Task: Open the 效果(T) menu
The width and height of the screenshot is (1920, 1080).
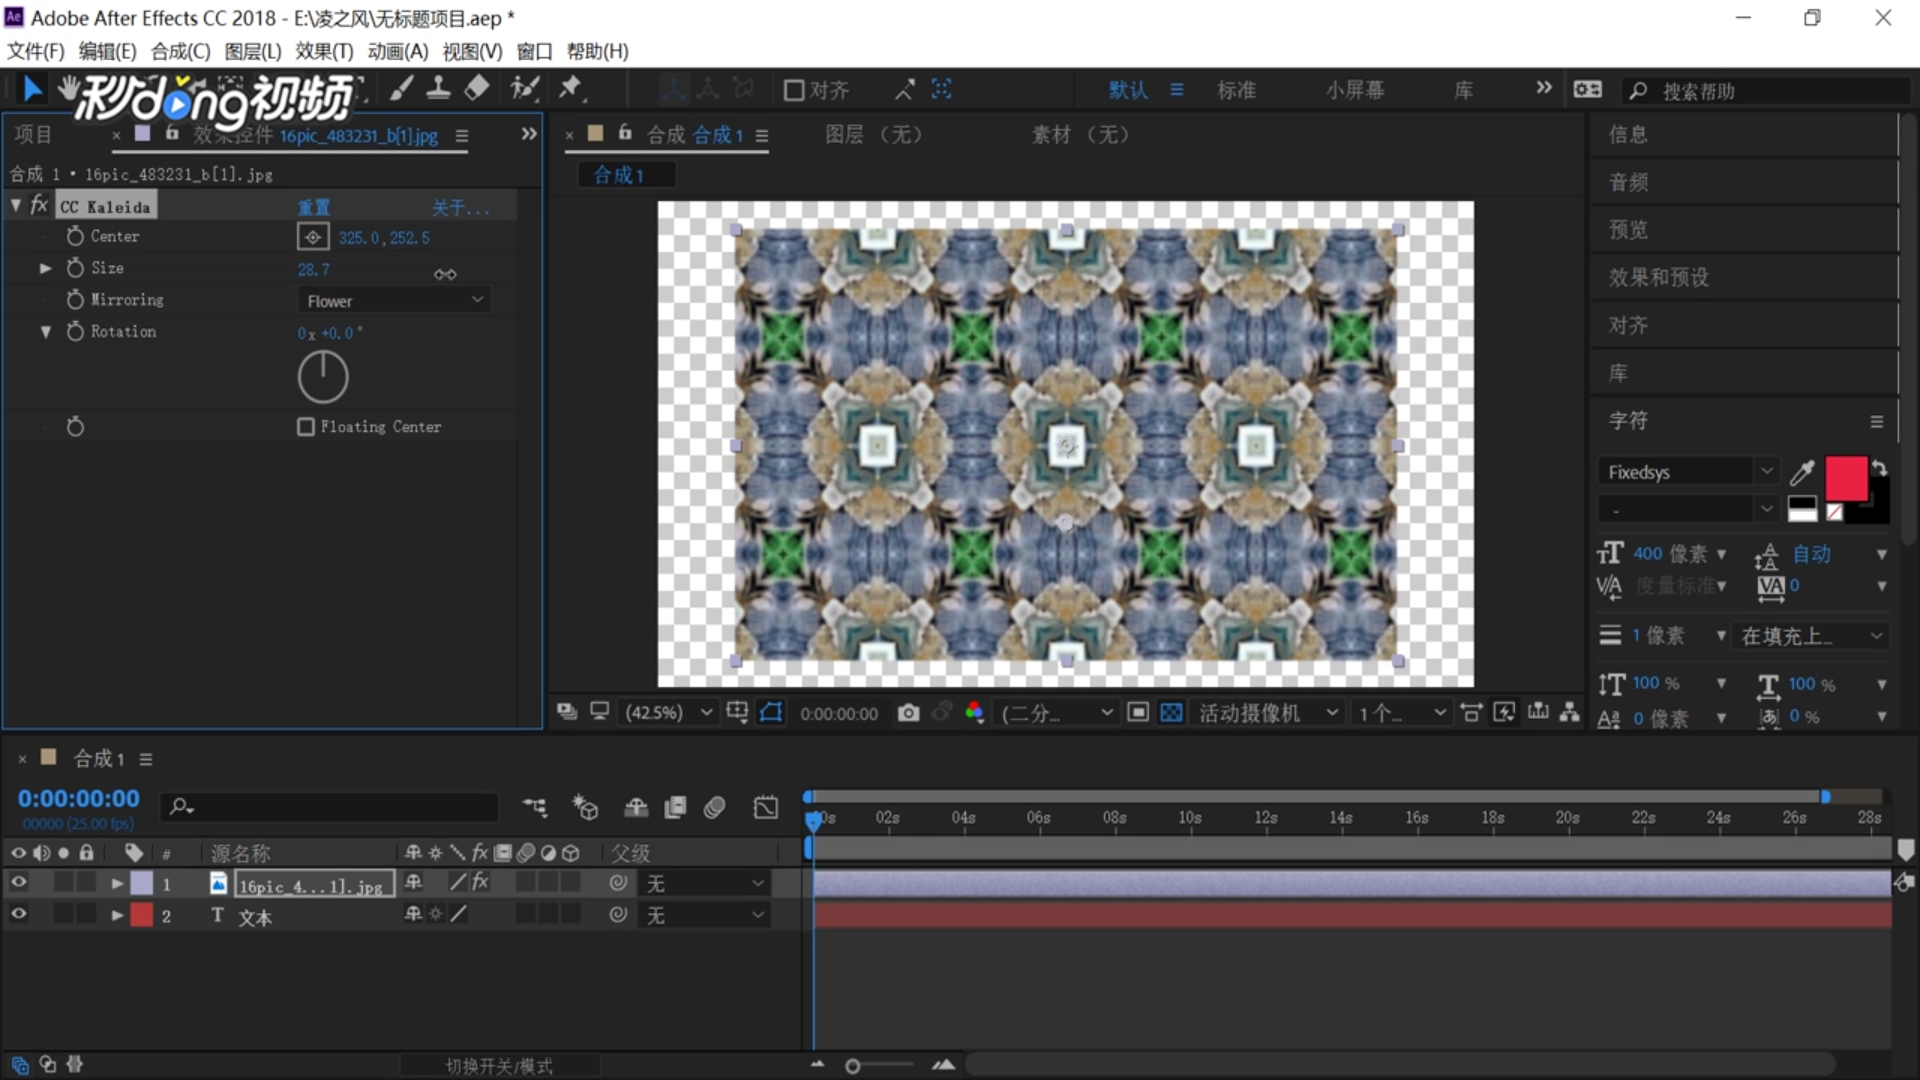Action: pos(324,51)
